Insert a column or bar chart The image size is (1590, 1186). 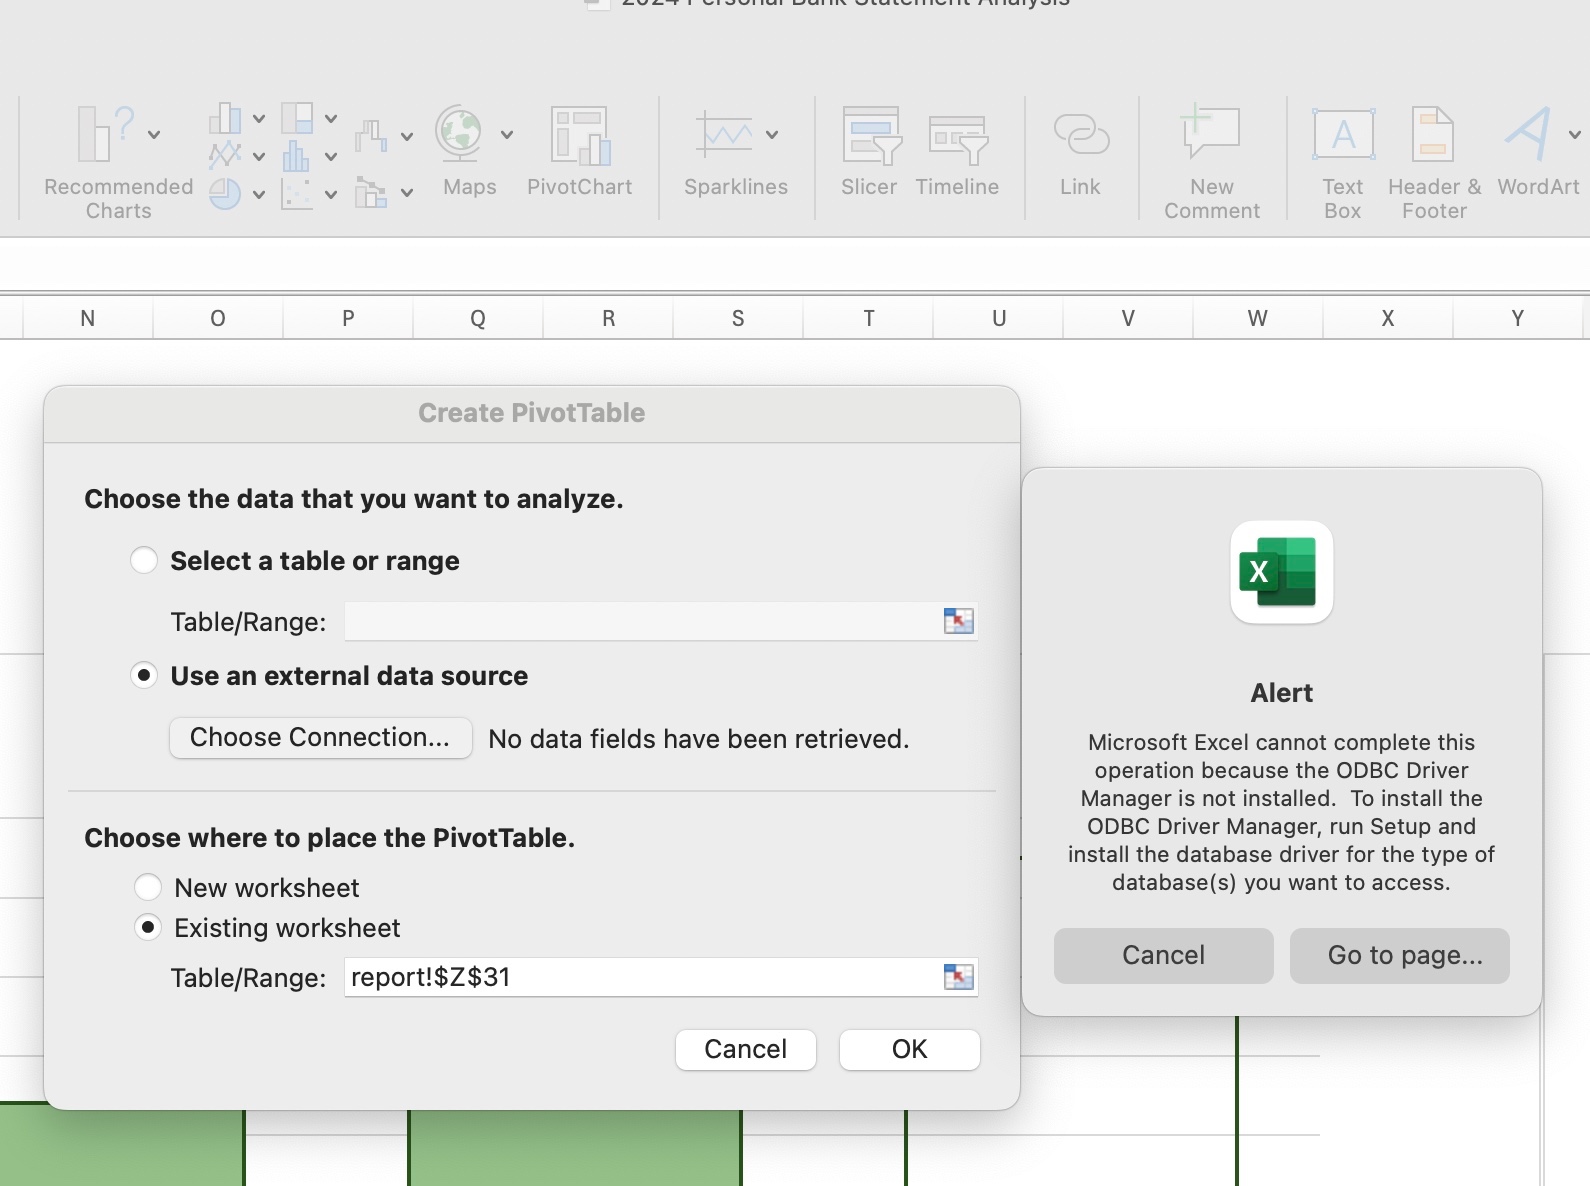click(x=225, y=119)
